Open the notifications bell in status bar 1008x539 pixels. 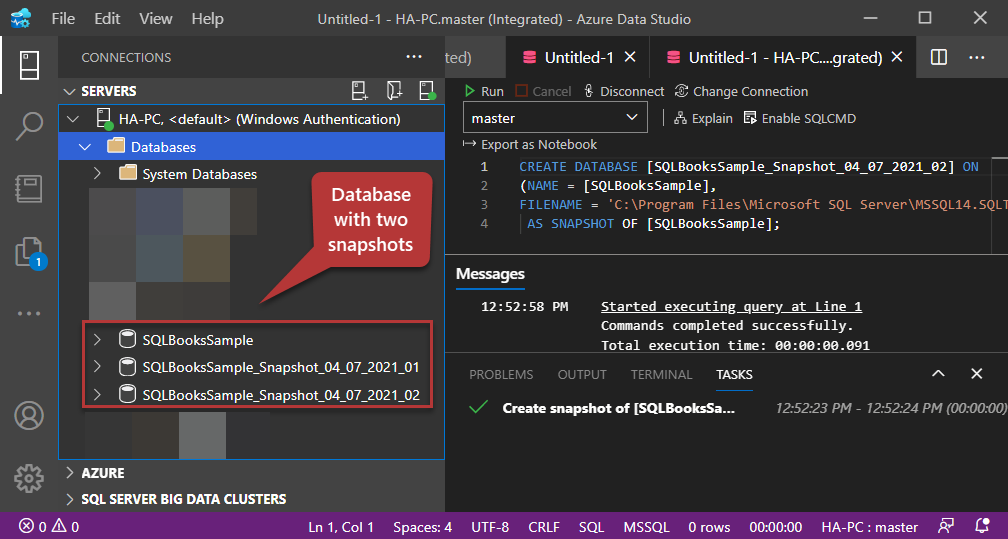coord(982,527)
